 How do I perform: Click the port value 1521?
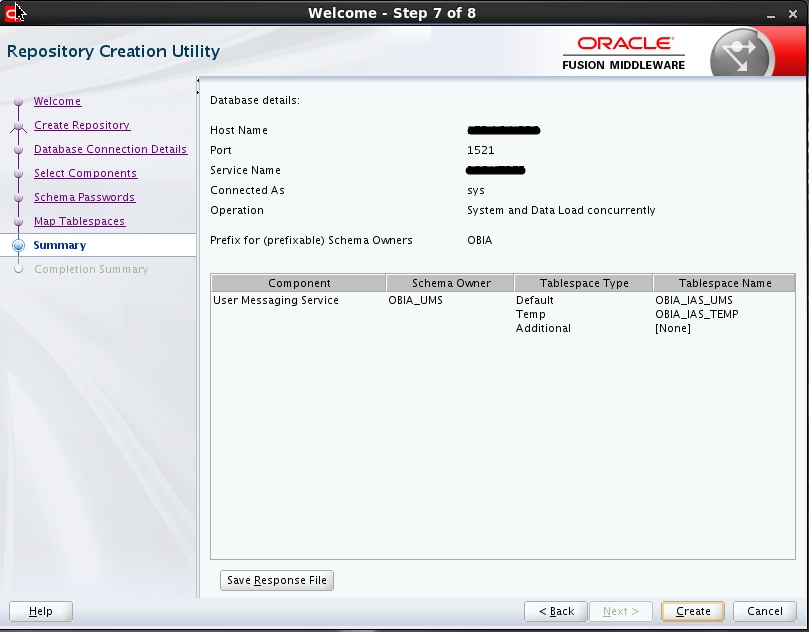[480, 150]
